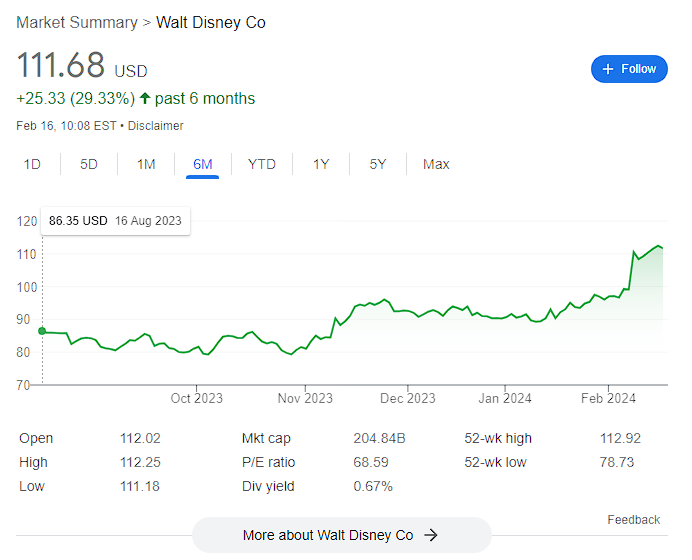This screenshot has width=692, height=560.
Task: Click the 52-wk high value 112.92
Action: (x=620, y=438)
